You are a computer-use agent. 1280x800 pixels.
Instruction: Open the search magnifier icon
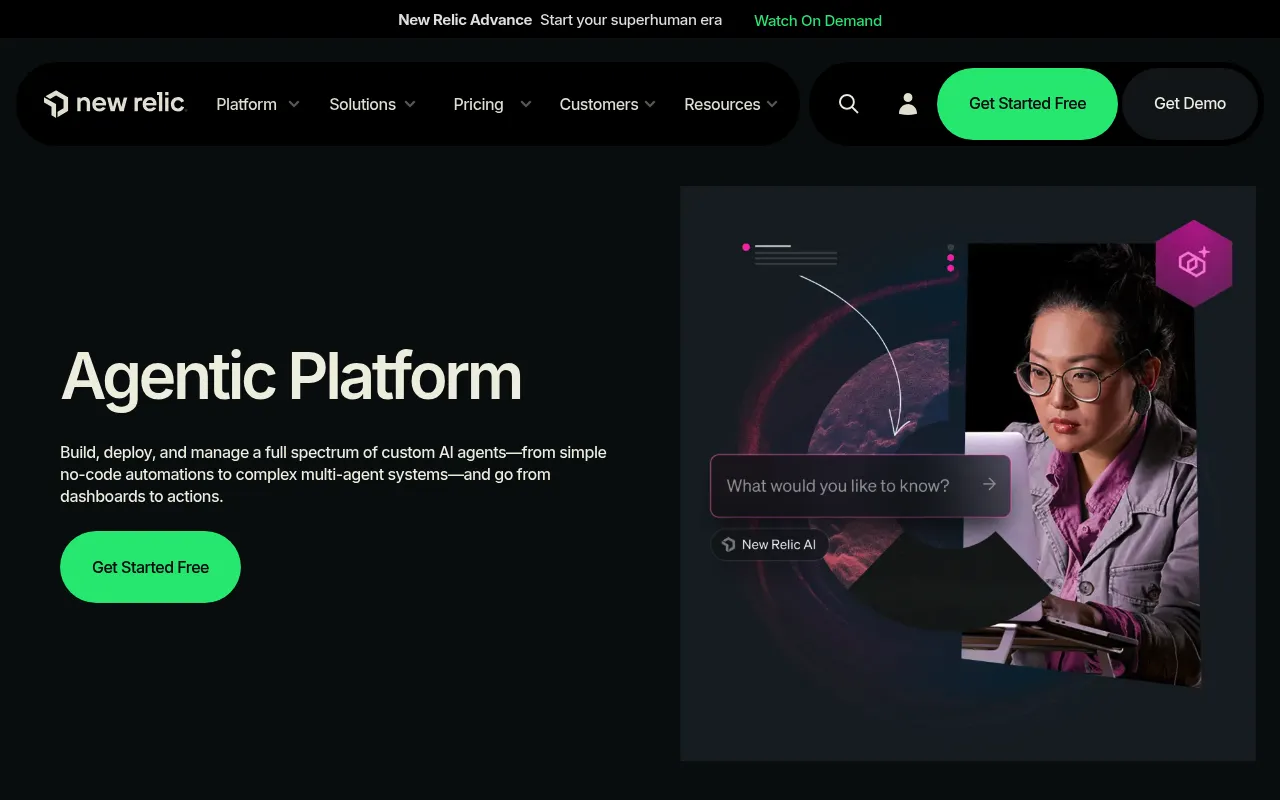848,104
